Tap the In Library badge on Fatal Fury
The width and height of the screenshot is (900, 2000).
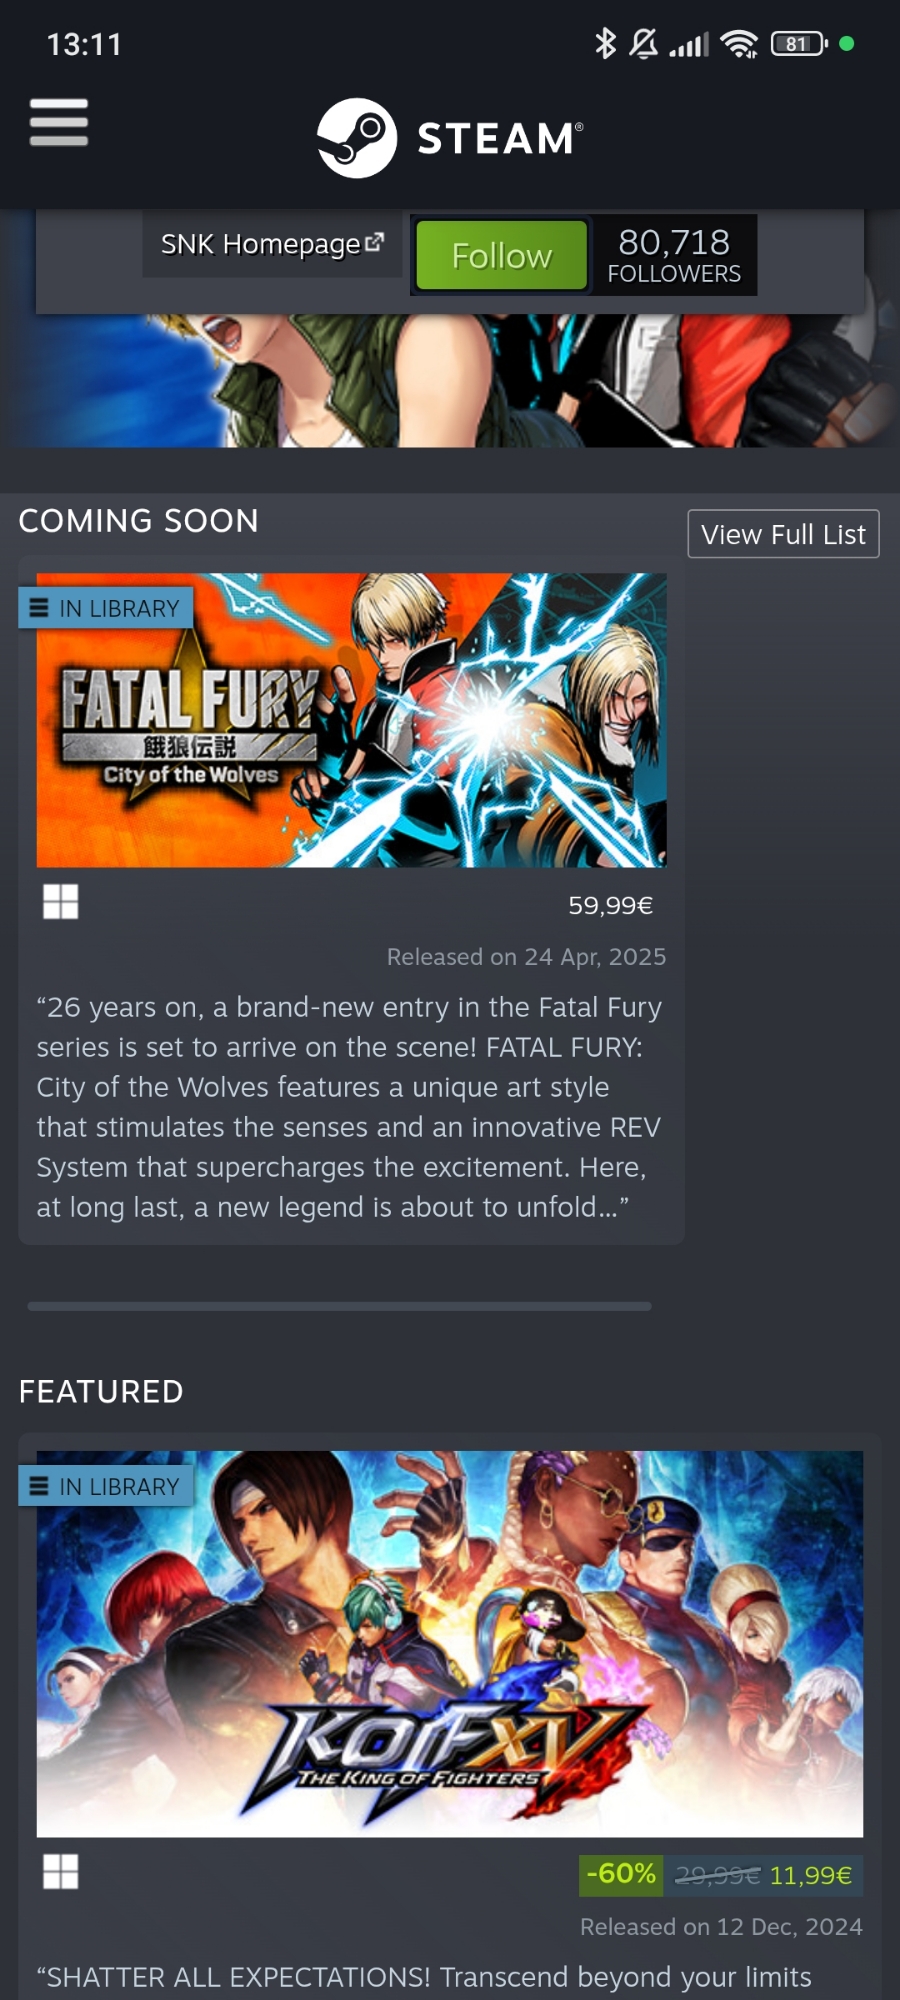(106, 608)
